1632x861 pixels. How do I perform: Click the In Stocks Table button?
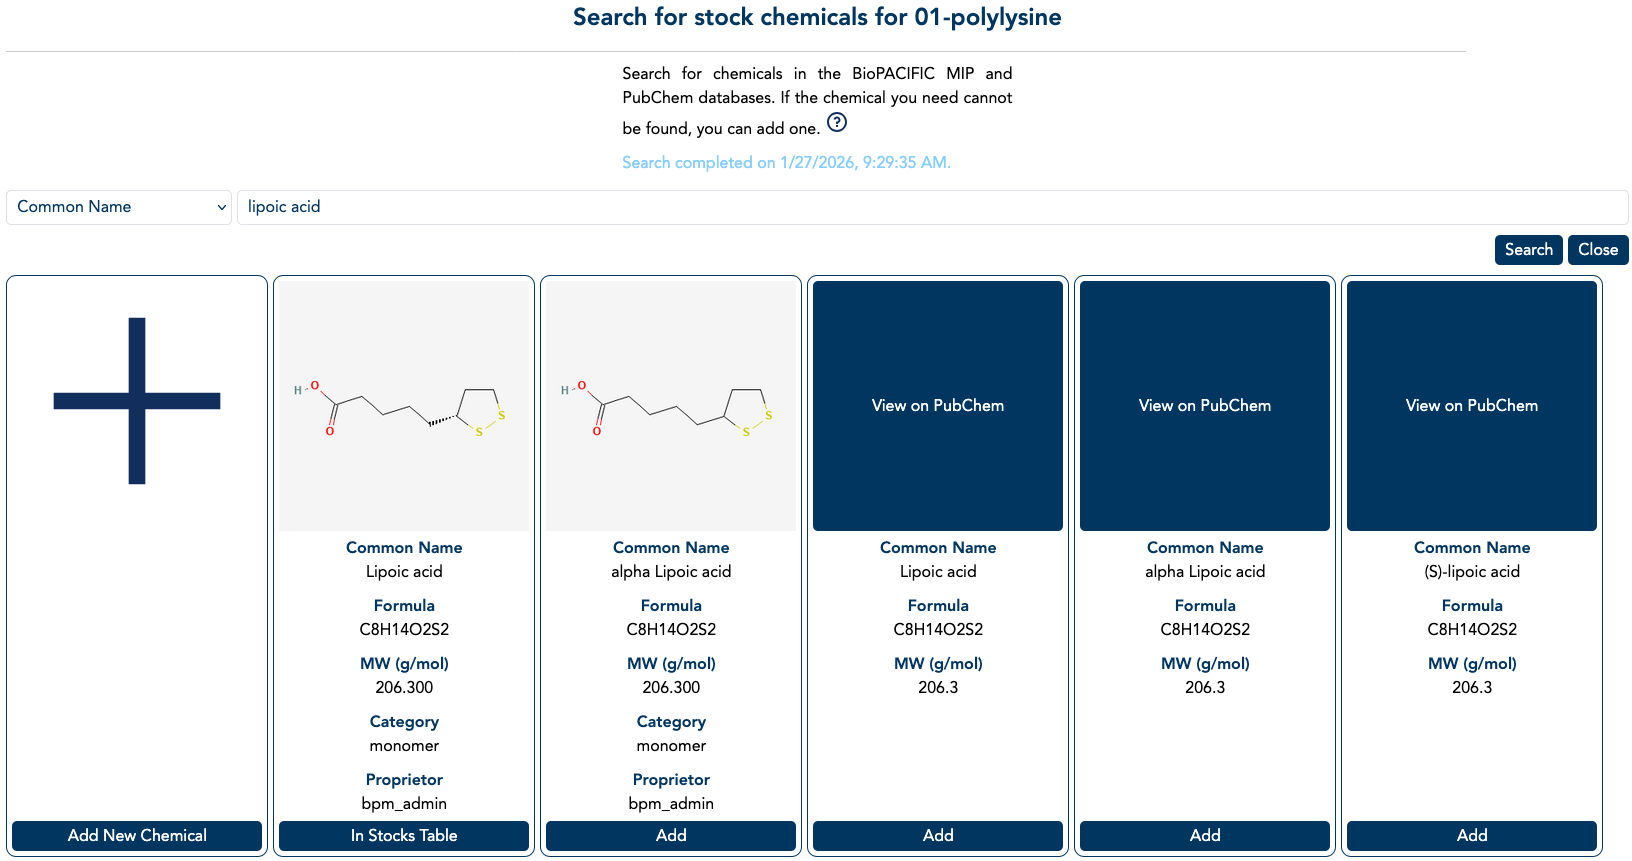coord(404,836)
